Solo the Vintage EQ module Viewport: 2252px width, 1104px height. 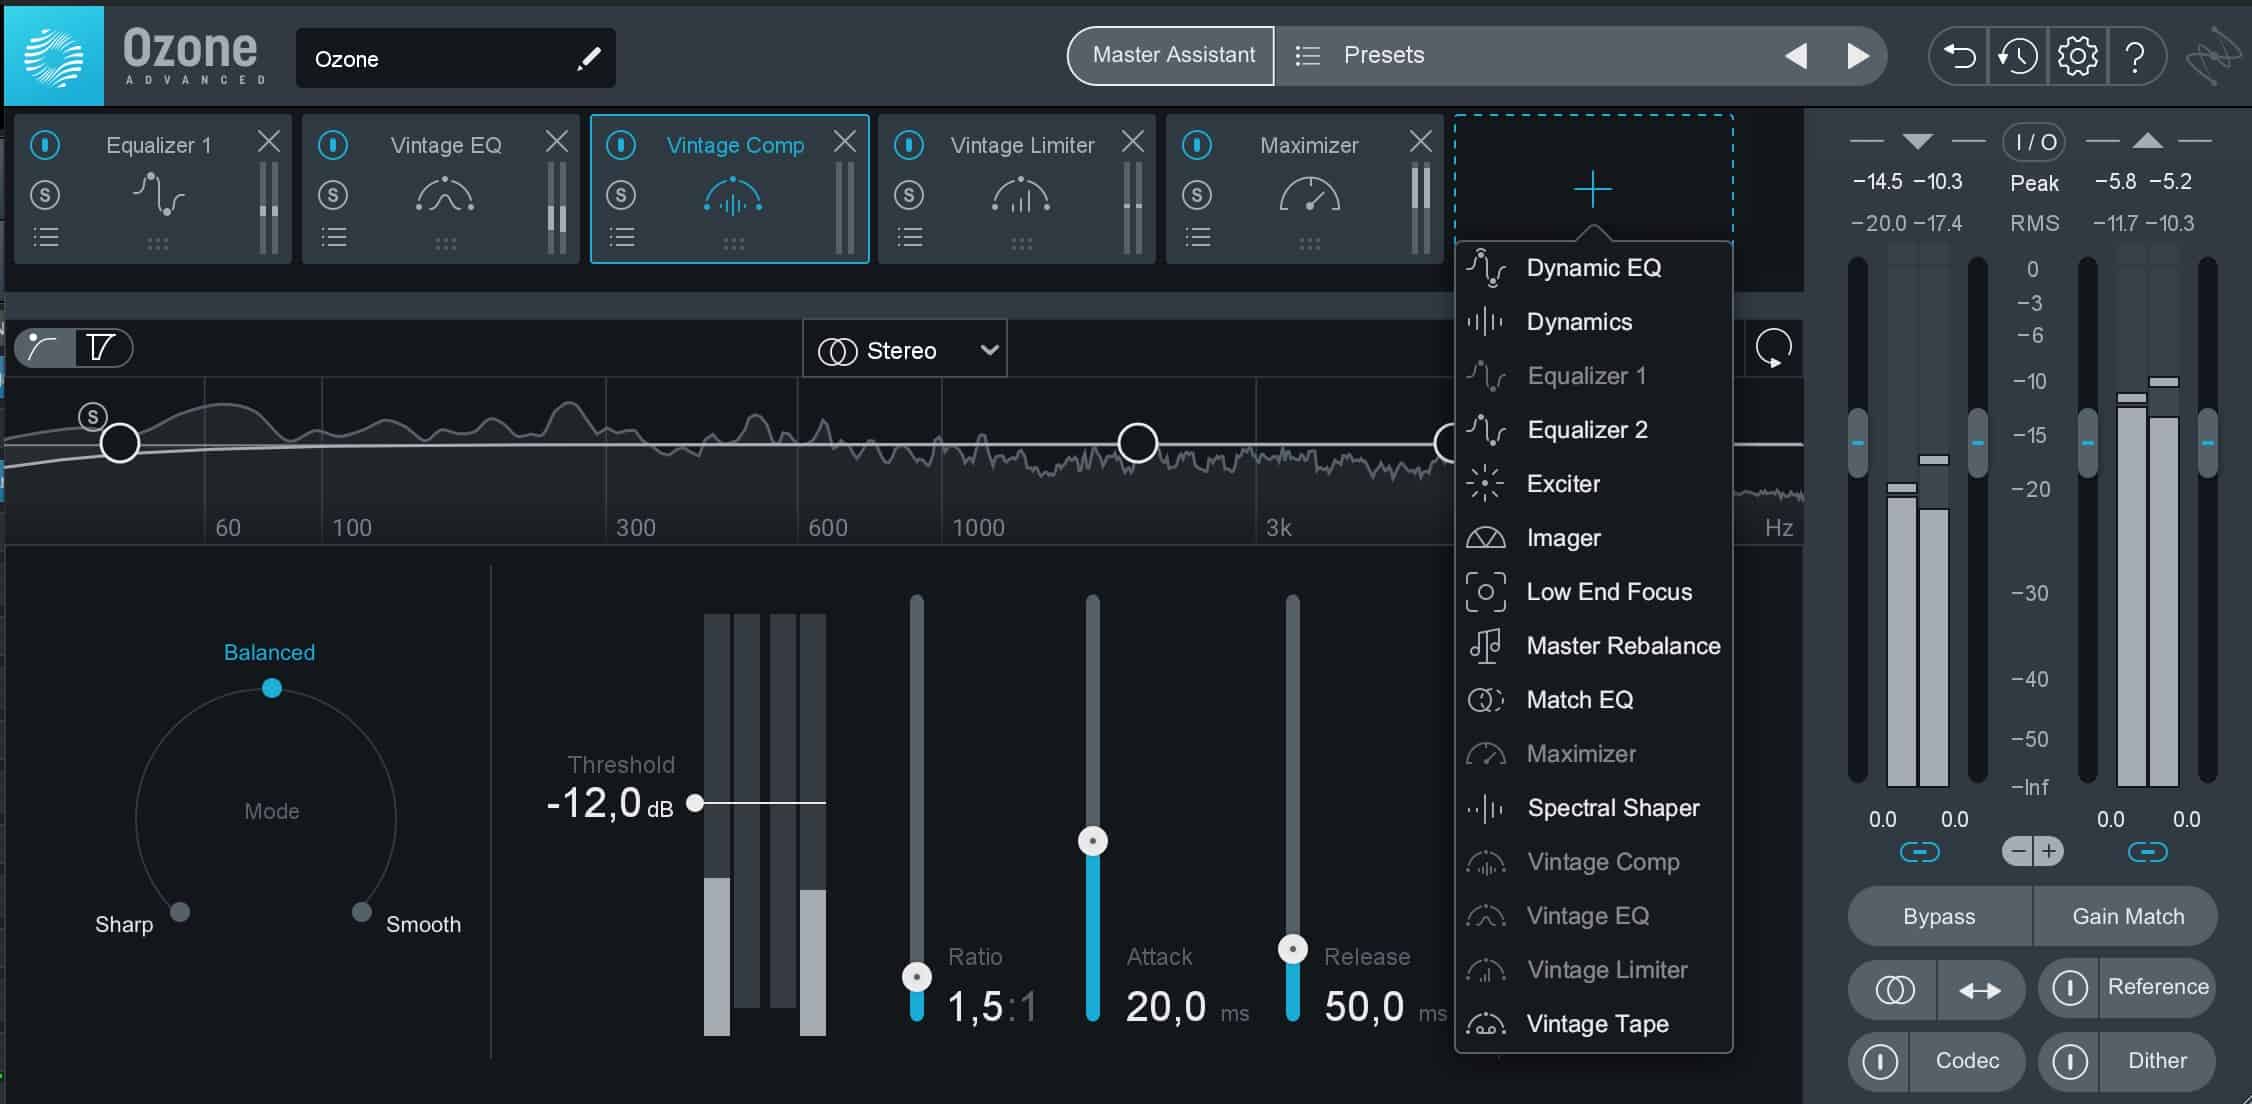point(333,194)
